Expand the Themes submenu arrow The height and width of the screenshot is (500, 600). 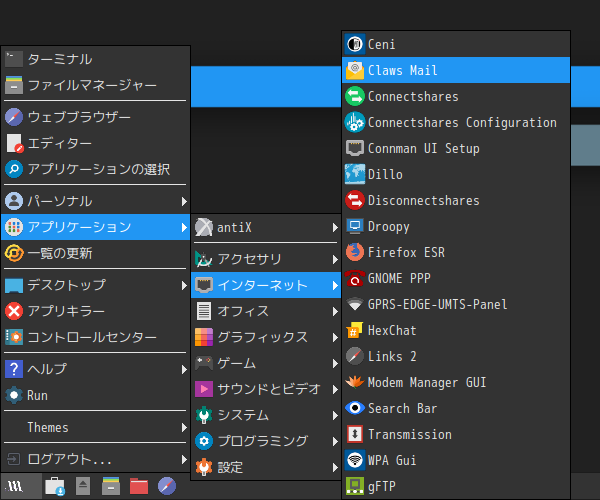184,427
